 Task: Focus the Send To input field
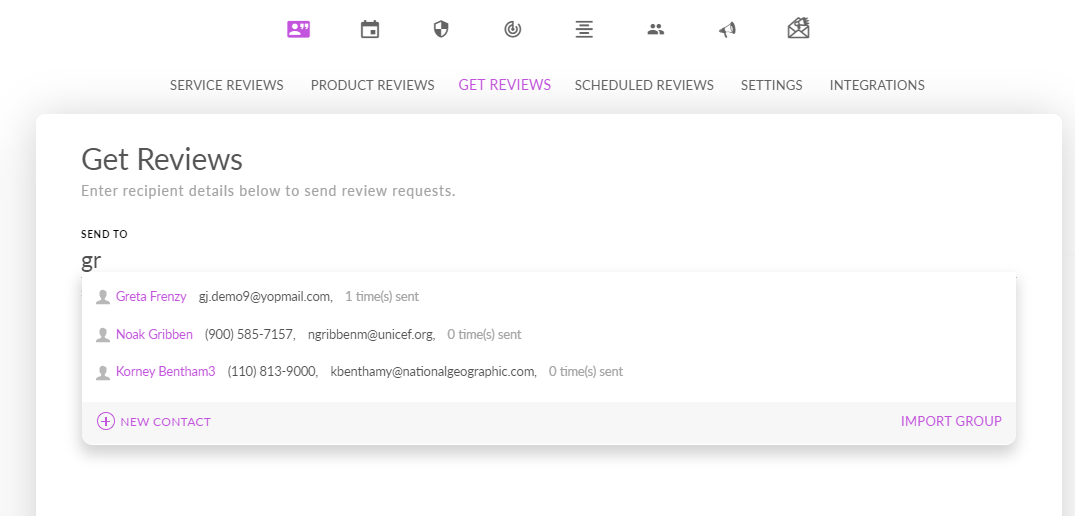(548, 261)
